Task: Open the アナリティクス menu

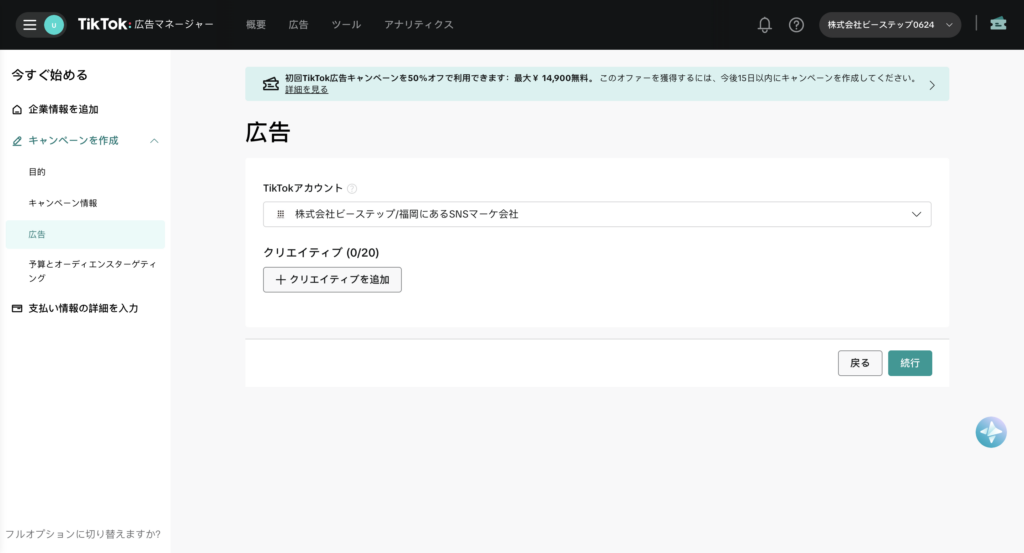Action: tap(419, 25)
